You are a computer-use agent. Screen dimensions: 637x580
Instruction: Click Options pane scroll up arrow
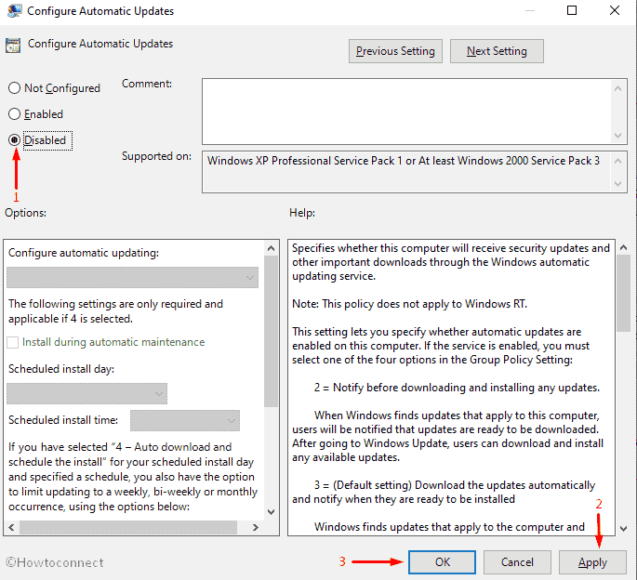(271, 248)
